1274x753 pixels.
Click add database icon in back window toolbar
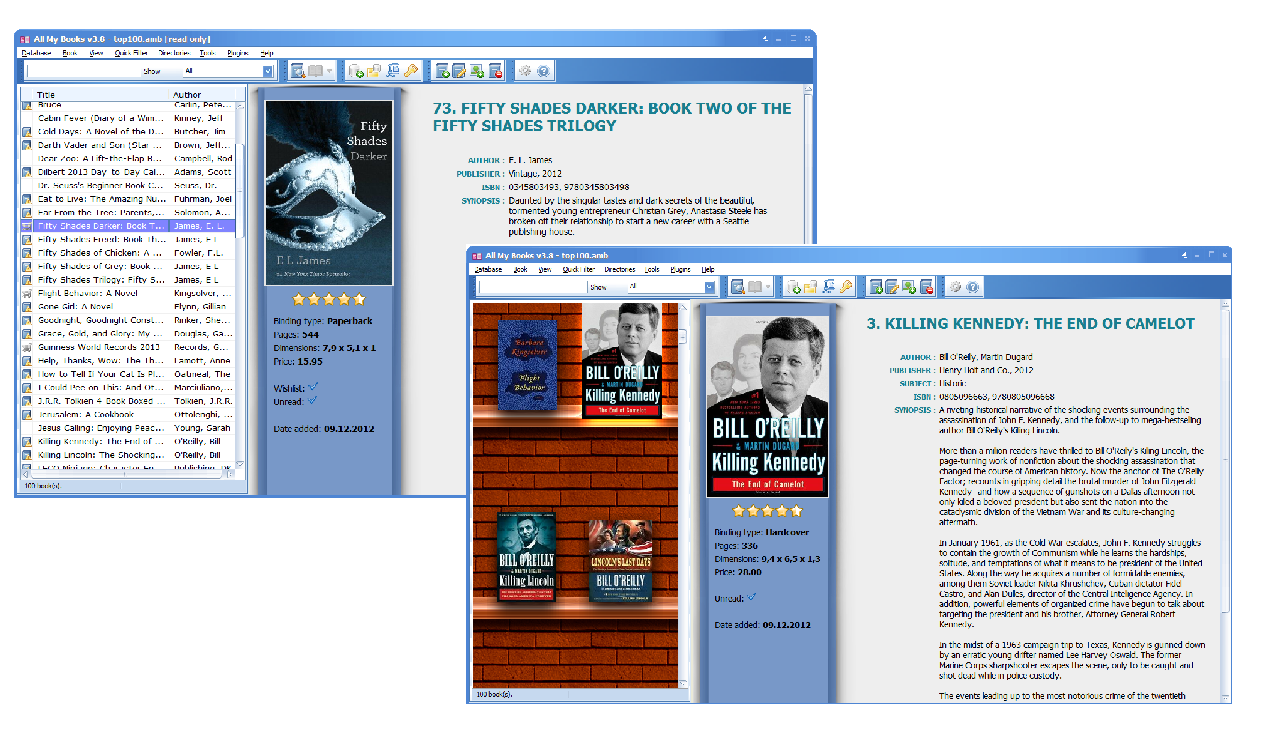[357, 71]
